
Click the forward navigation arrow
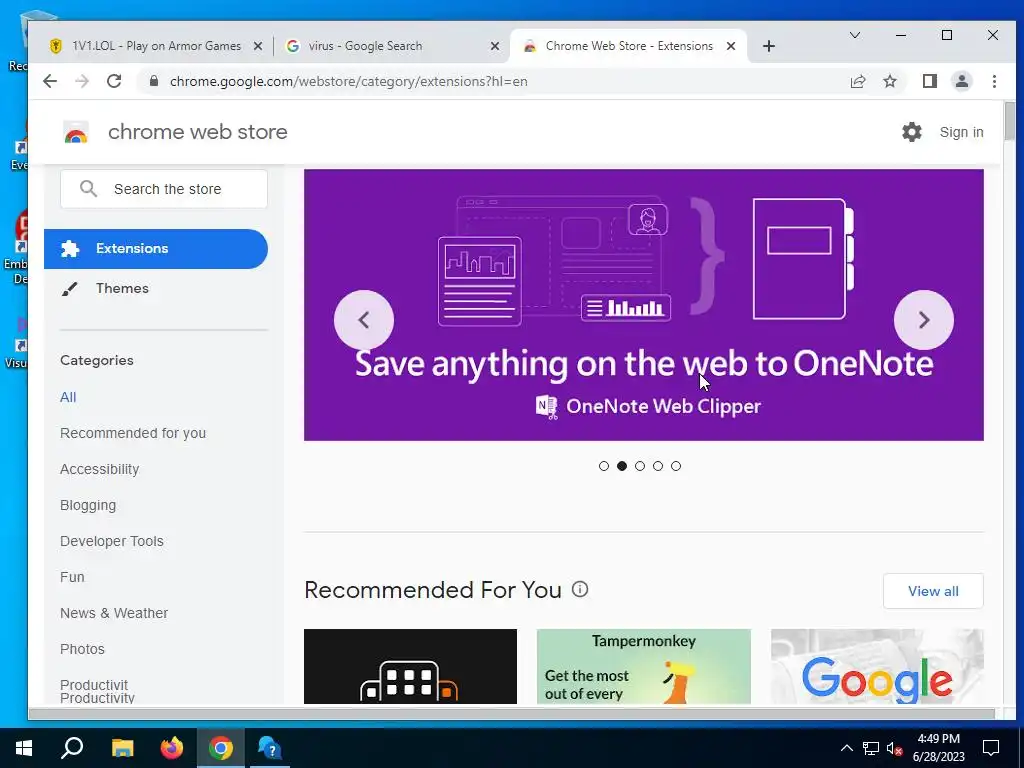82,81
